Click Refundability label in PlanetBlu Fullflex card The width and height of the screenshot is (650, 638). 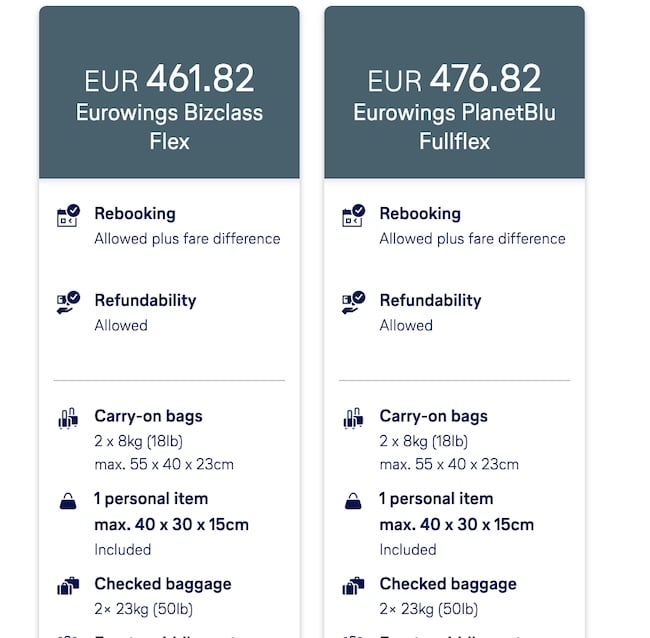click(x=430, y=300)
